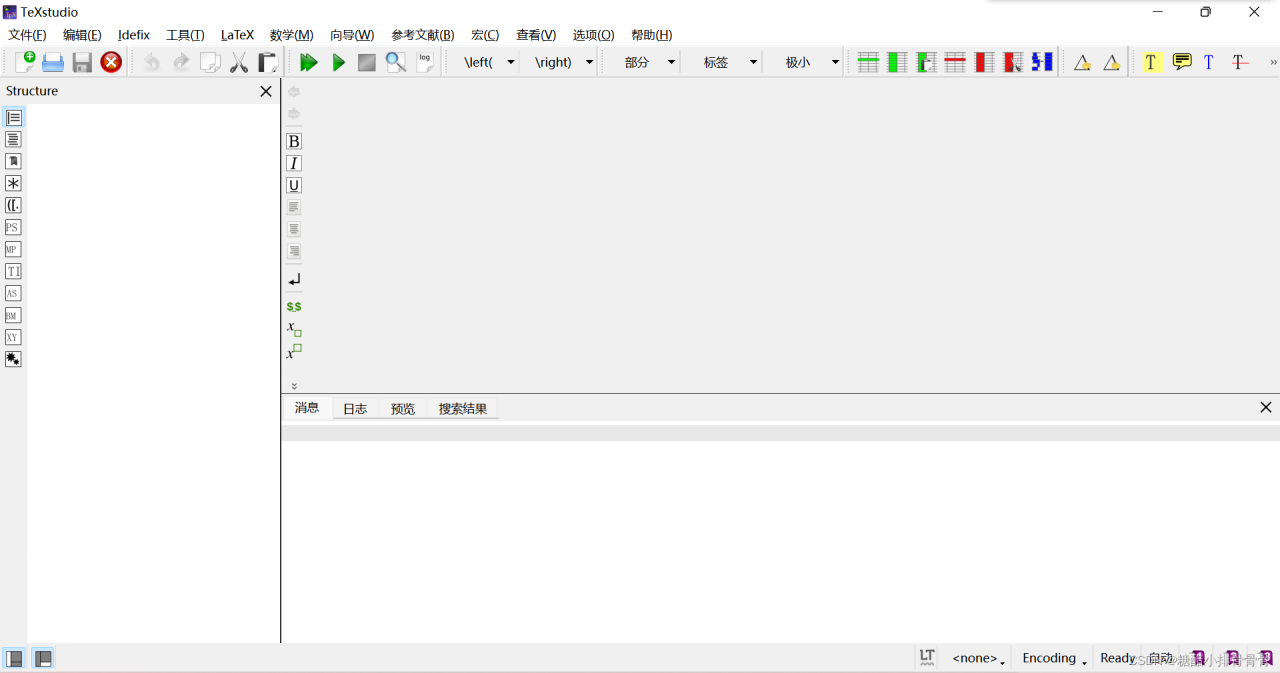This screenshot has width=1280, height=673.
Task: Open the symbols panel marked with asterisk
Action: [x=13, y=183]
